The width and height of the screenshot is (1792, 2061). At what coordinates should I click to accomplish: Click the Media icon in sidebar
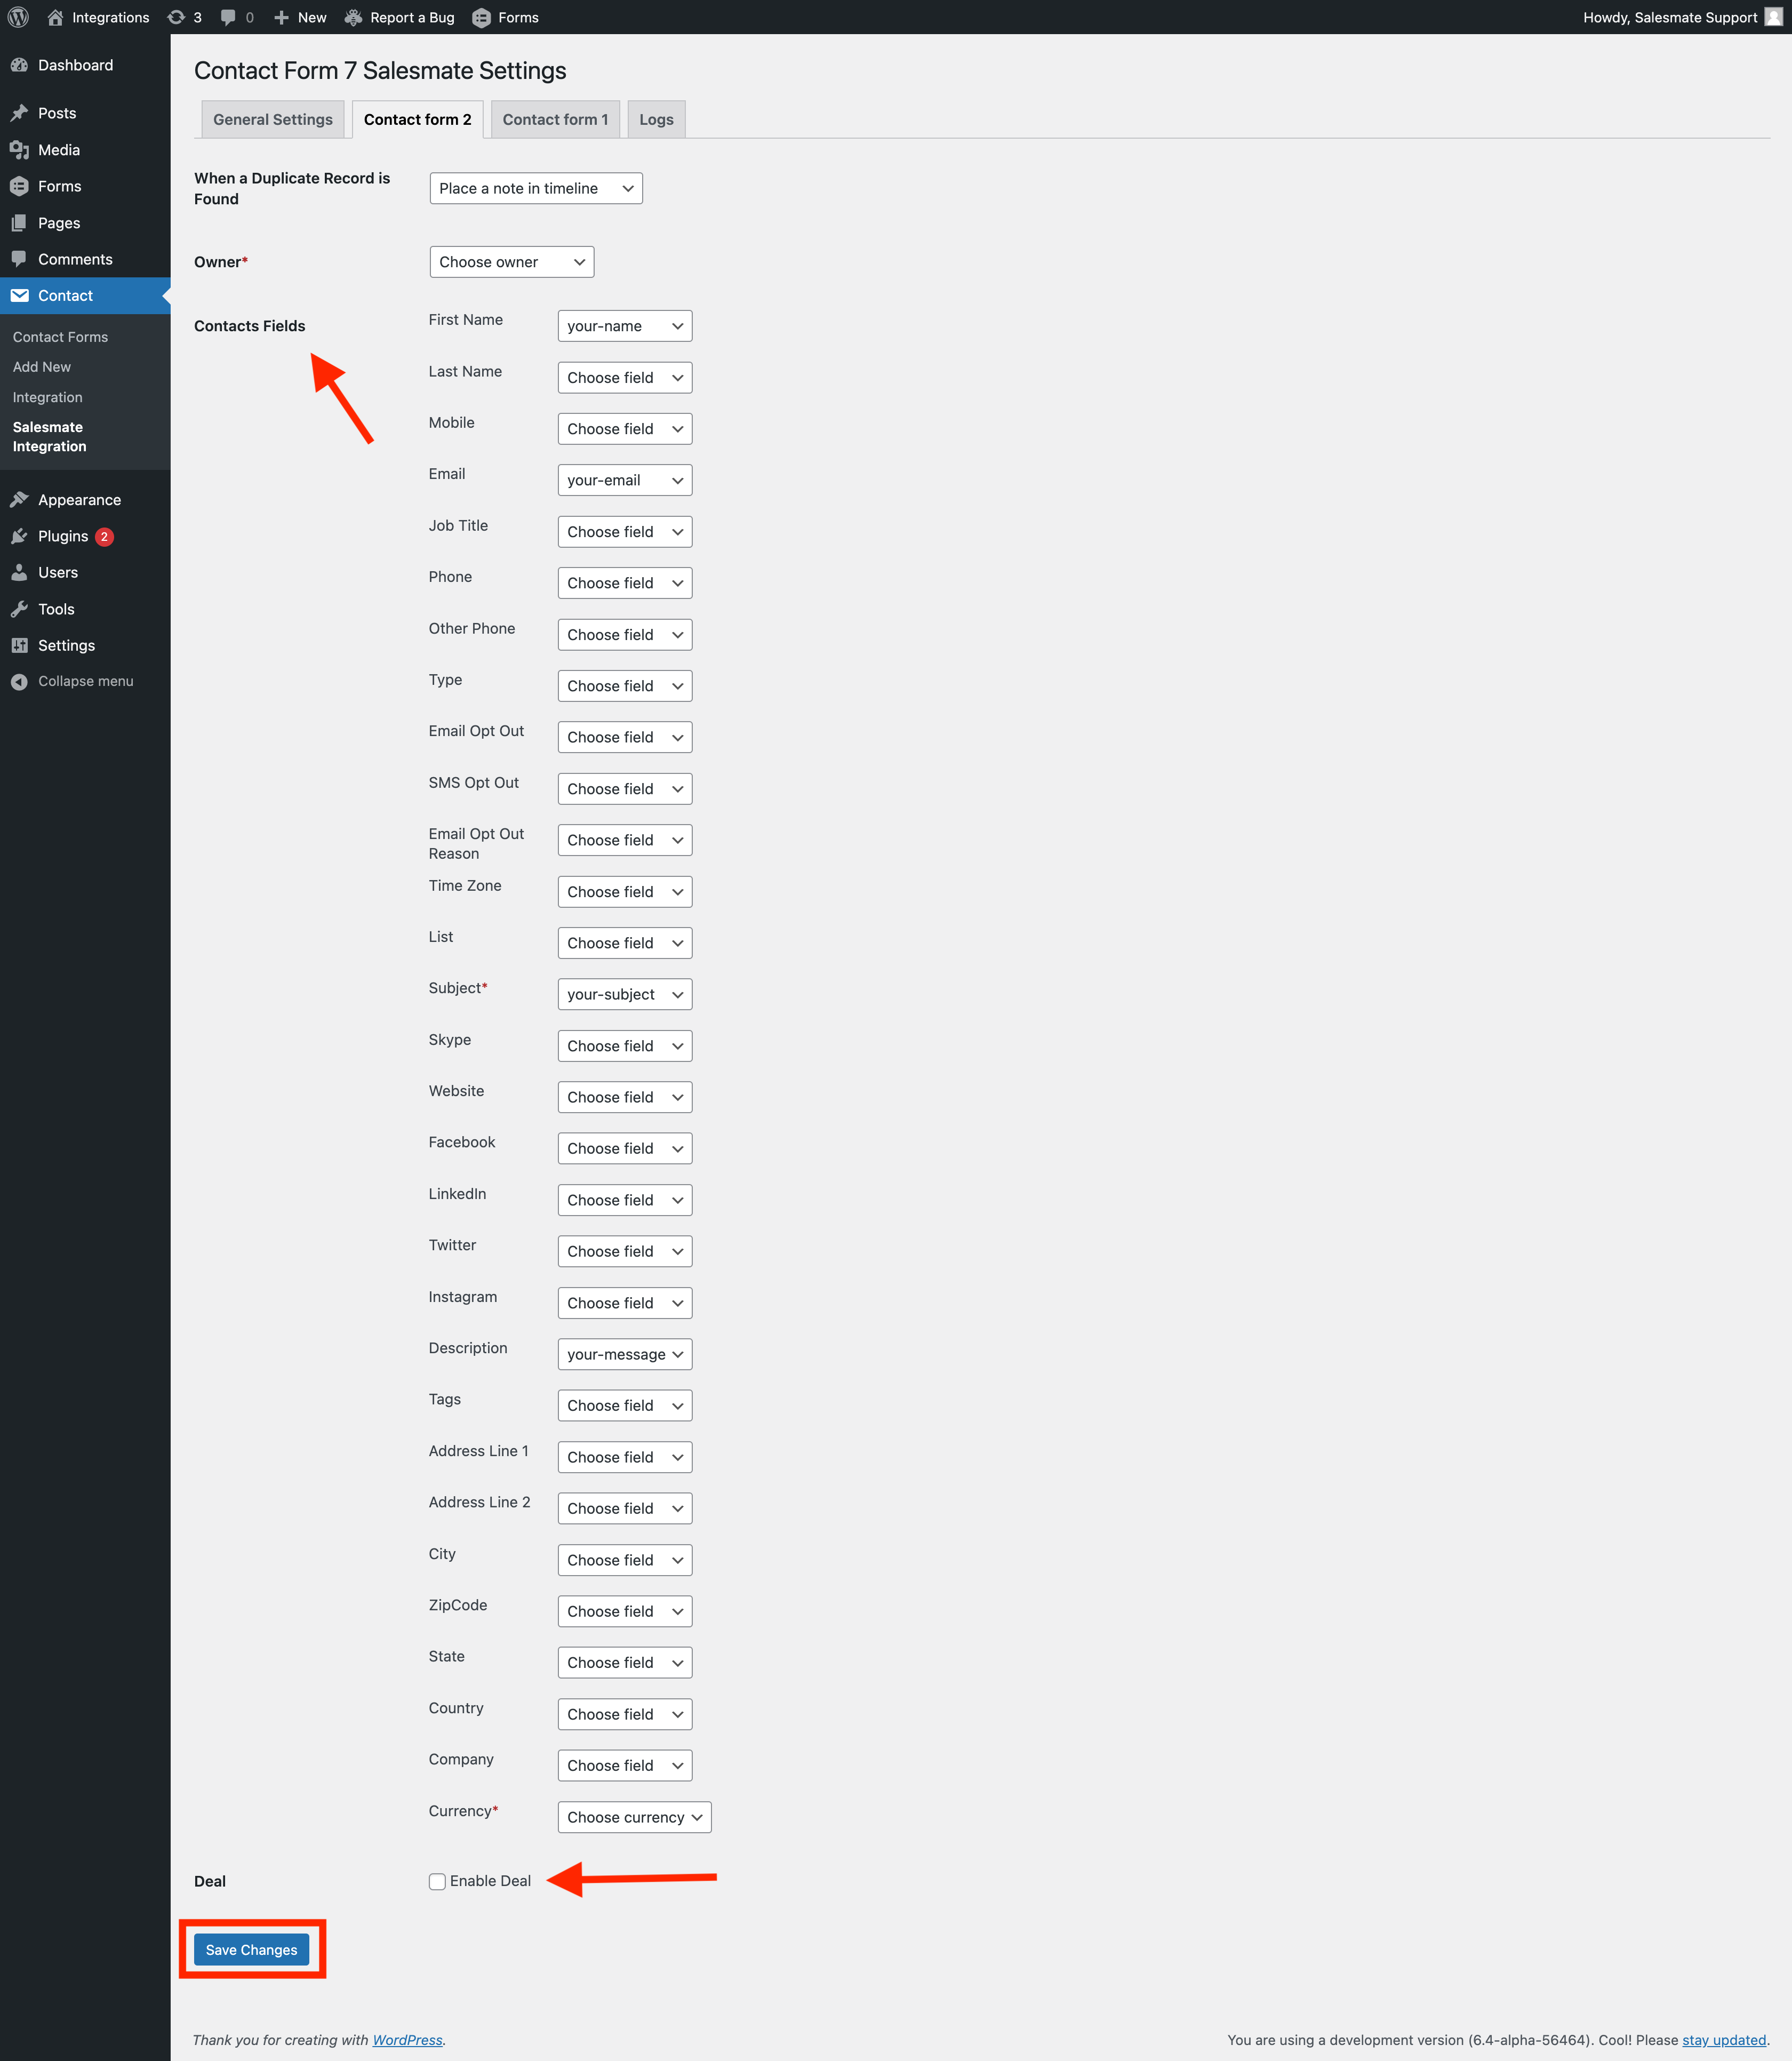[x=19, y=150]
